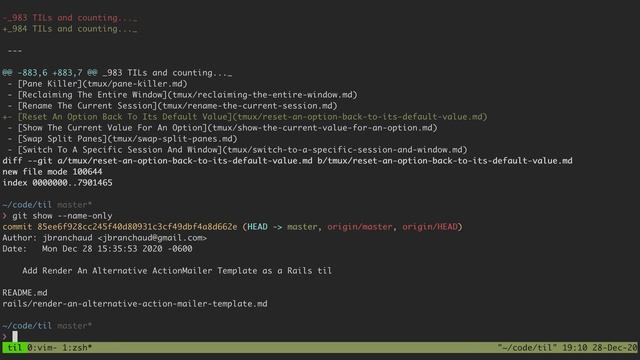Place cursor at the bottom shell prompt
640x360 pixels.
15,337
